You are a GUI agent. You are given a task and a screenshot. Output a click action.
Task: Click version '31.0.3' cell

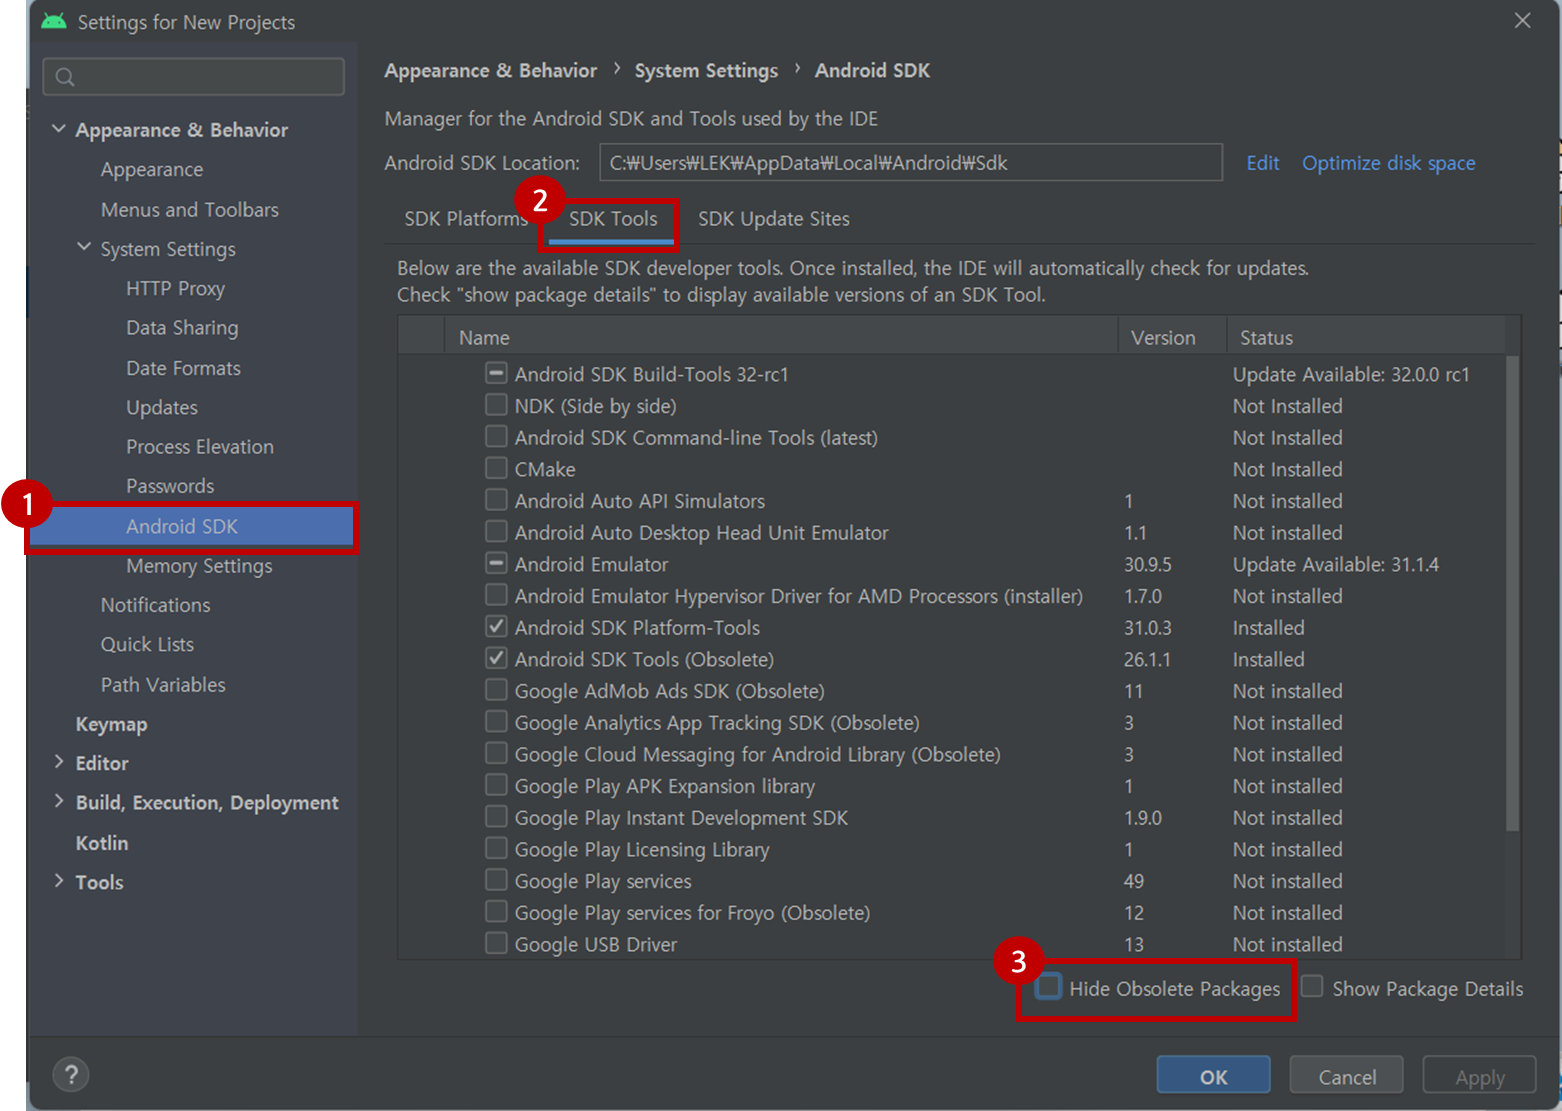click(x=1147, y=627)
